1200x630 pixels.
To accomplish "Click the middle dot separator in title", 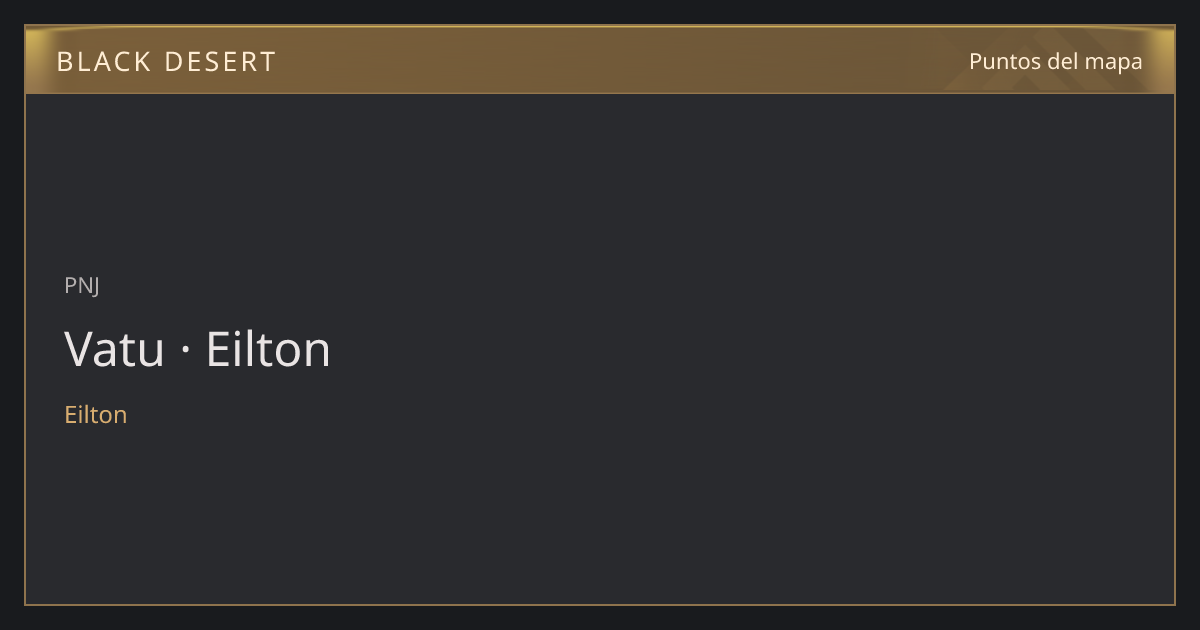I will point(186,351).
